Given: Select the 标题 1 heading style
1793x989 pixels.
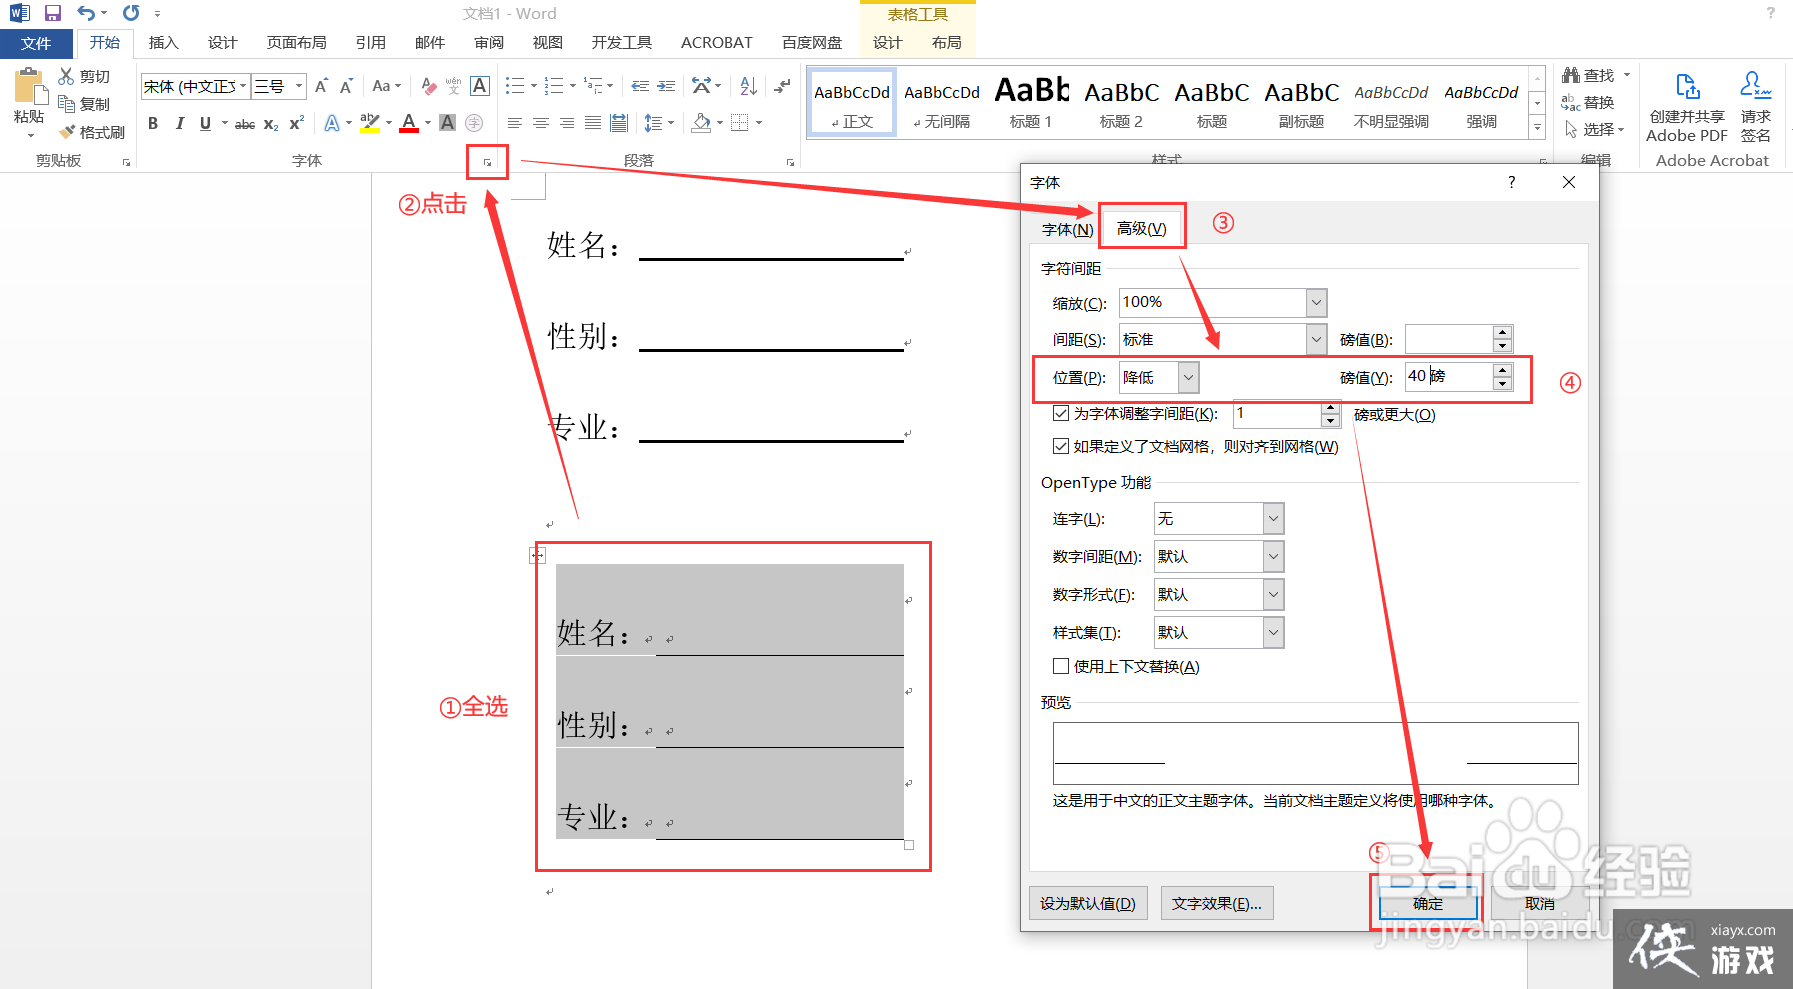Looking at the screenshot, I should point(1031,102).
